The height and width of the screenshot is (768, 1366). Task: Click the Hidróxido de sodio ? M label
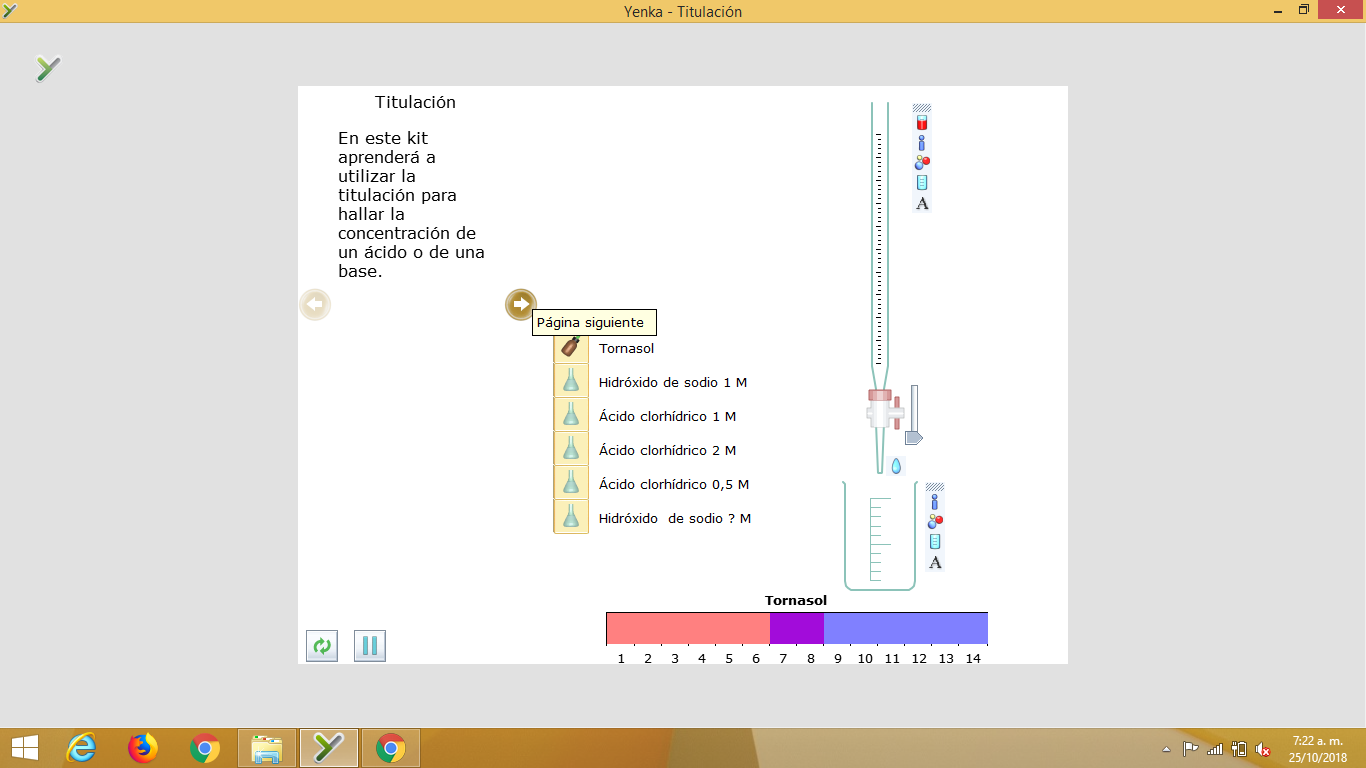coord(675,518)
